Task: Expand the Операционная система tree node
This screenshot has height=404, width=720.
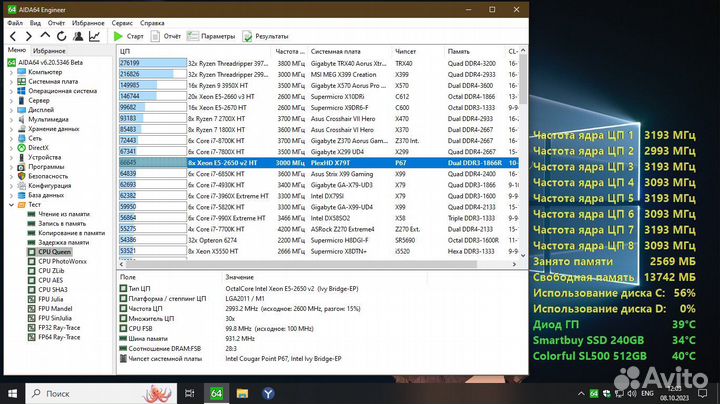Action: pyautogui.click(x=11, y=91)
